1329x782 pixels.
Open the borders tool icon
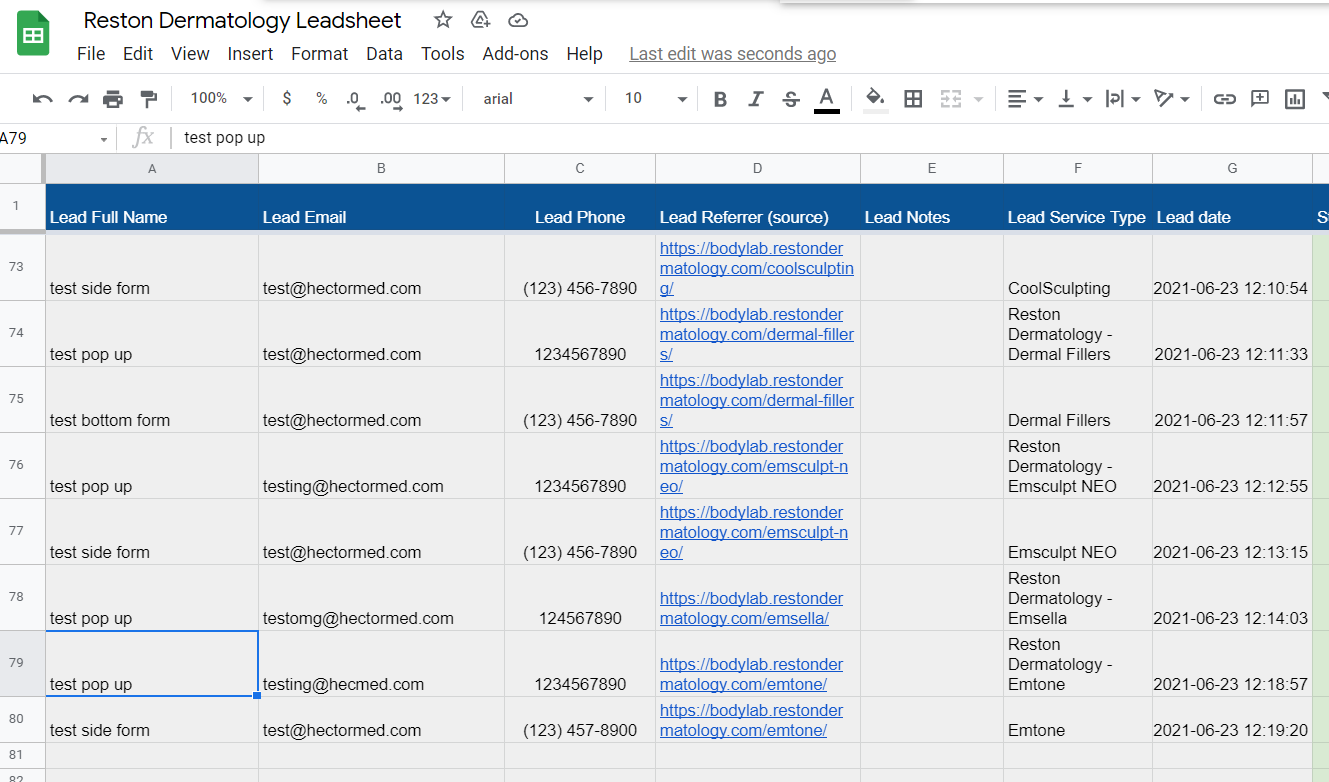tap(913, 99)
